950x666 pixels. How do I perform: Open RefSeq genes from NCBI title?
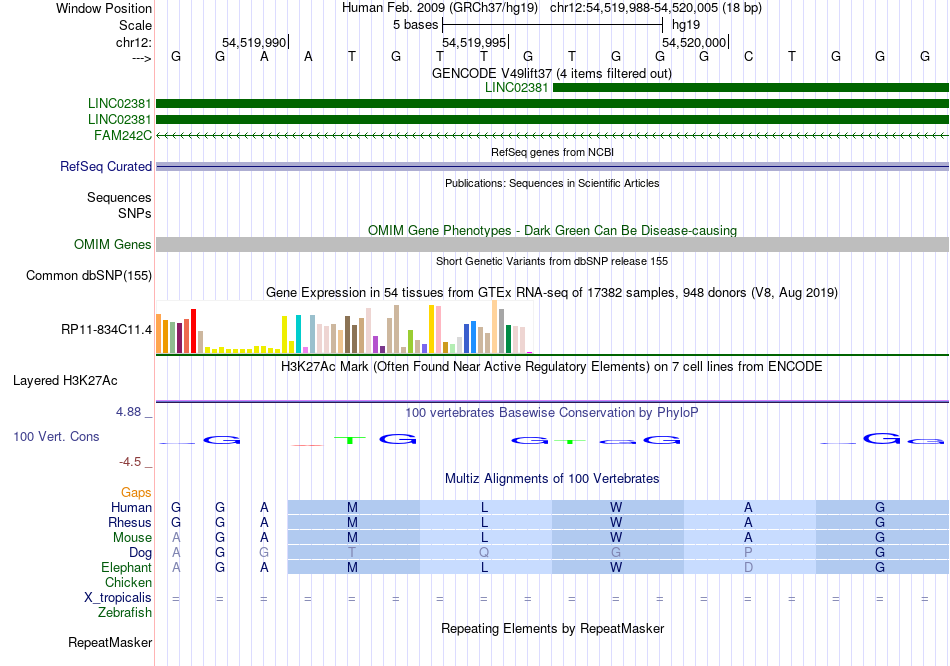(552, 152)
